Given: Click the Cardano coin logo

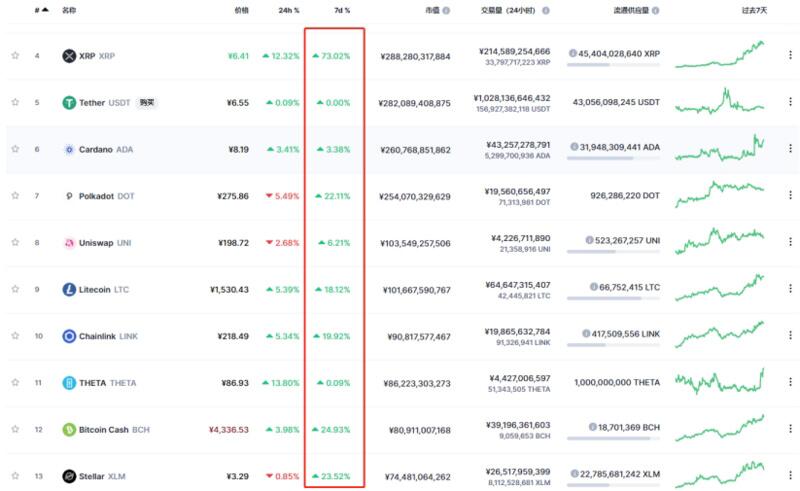Looking at the screenshot, I should coord(69,150).
